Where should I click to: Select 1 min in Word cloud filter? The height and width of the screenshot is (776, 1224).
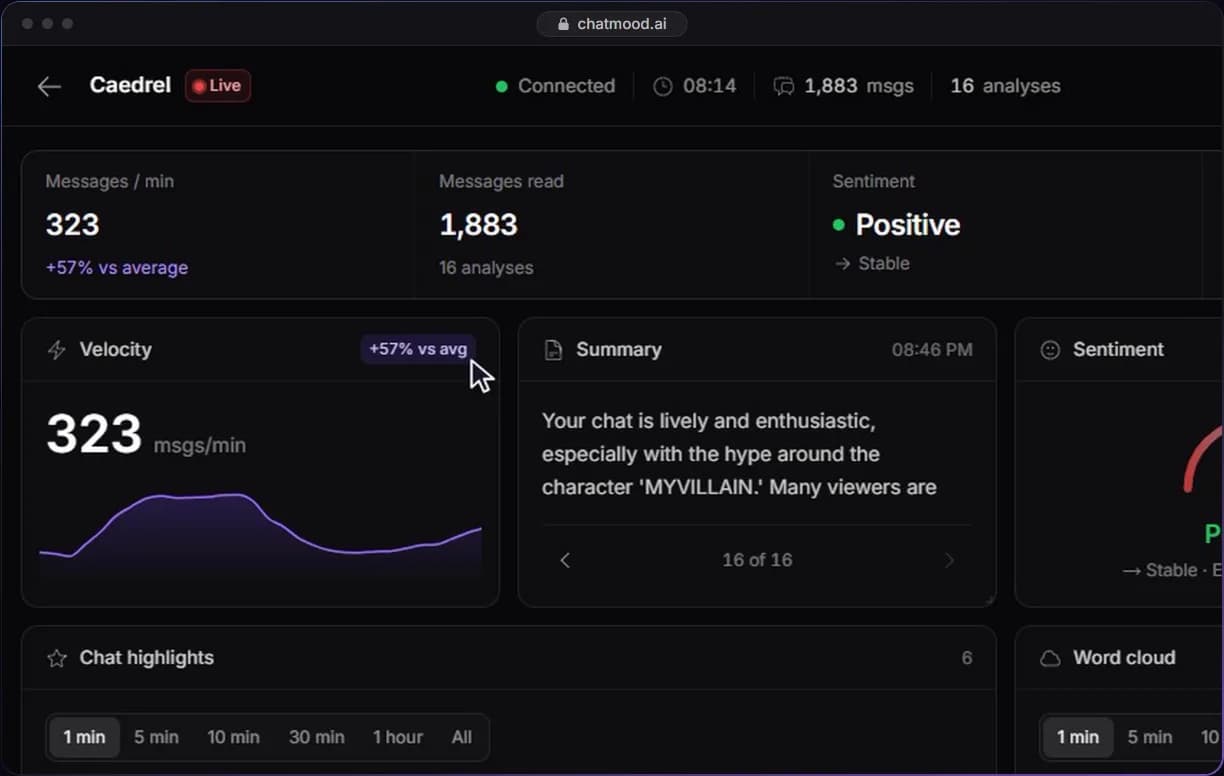[1077, 737]
